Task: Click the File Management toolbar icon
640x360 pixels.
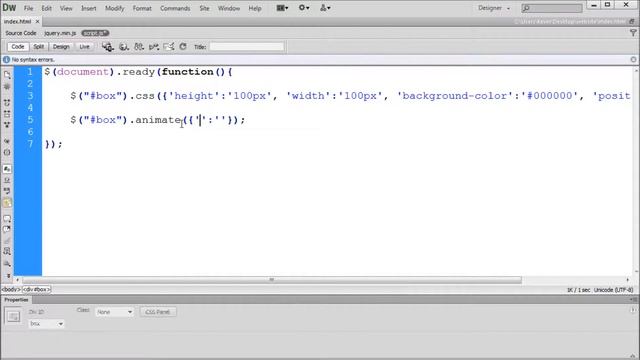Action: [139, 47]
